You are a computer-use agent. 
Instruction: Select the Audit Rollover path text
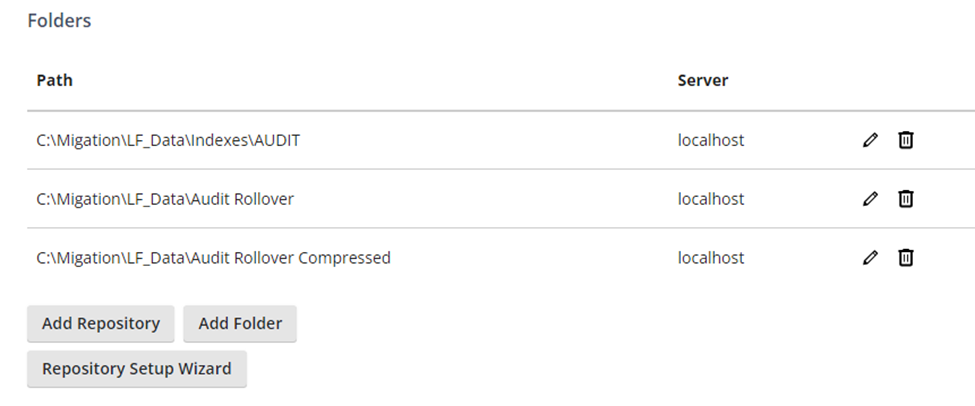pyautogui.click(x=165, y=199)
